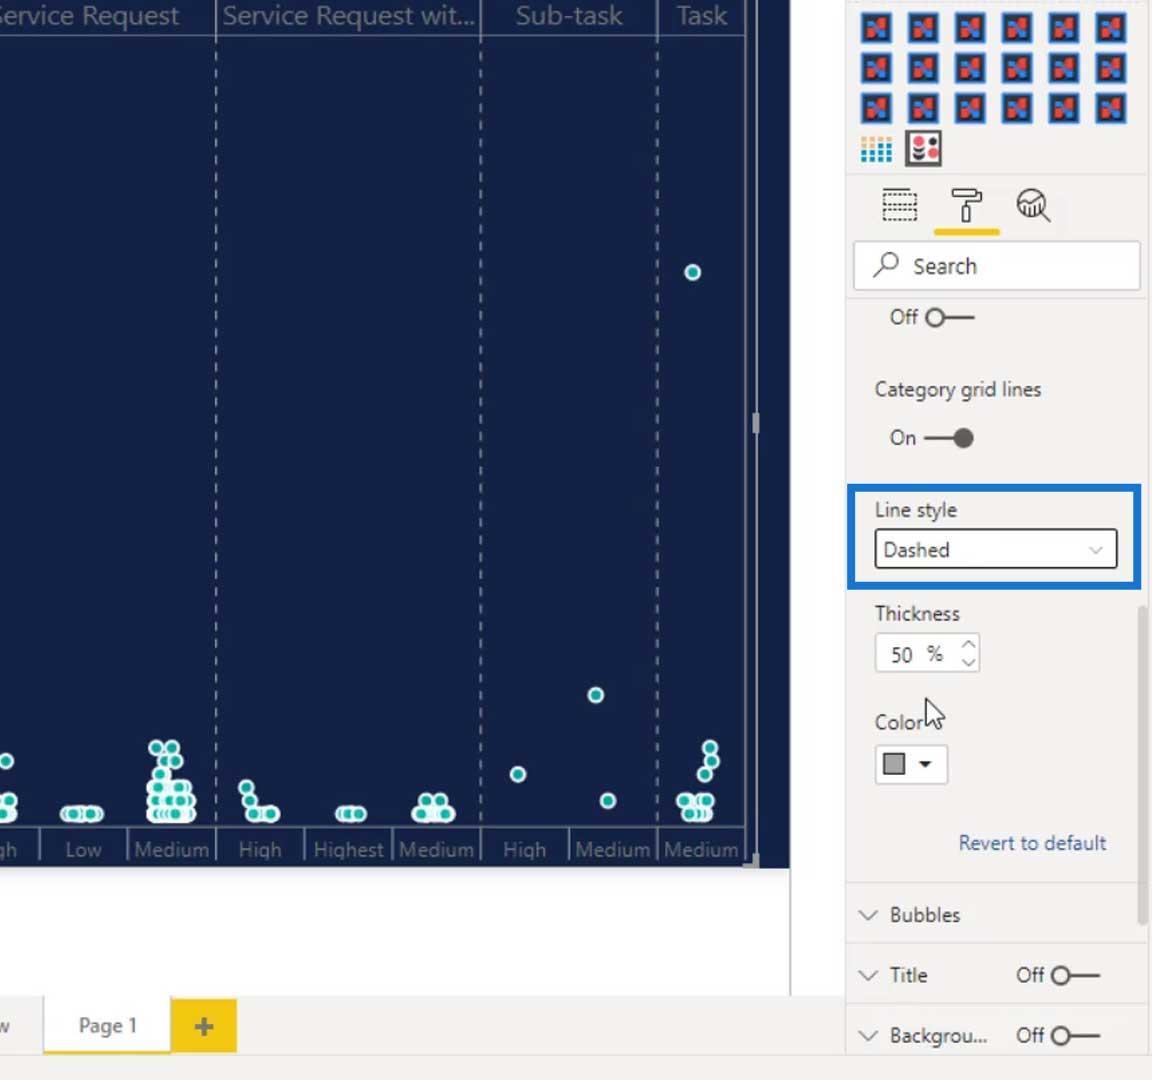Screen dimensions: 1152x1080
Task: Select top-right custom visual in the grid
Action: click(x=1110, y=29)
